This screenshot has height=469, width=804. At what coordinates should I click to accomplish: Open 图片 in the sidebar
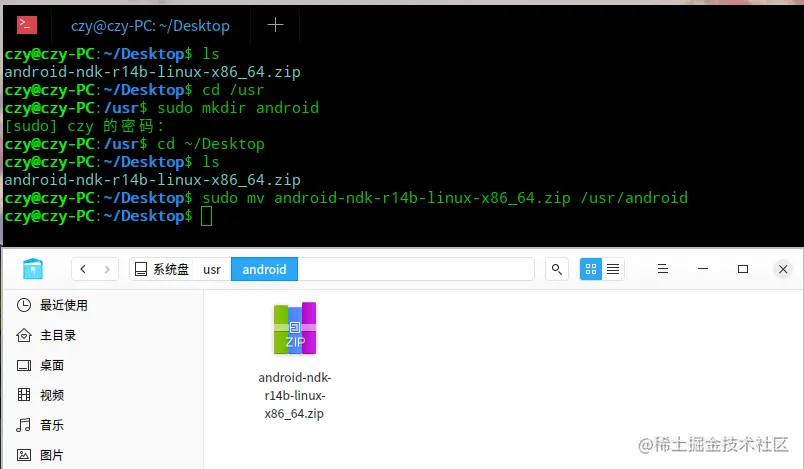pyautogui.click(x=41, y=455)
